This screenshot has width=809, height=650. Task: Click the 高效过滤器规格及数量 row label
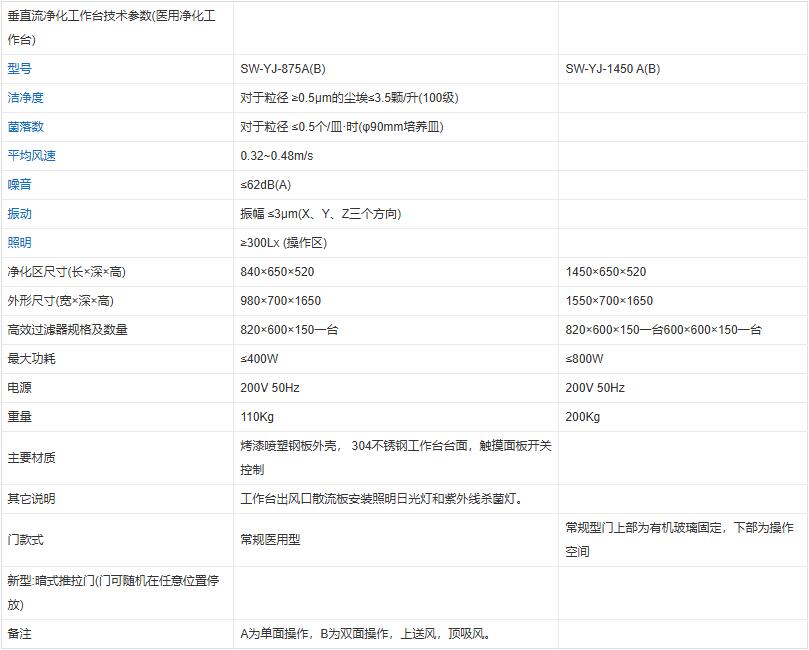pyautogui.click(x=67, y=330)
